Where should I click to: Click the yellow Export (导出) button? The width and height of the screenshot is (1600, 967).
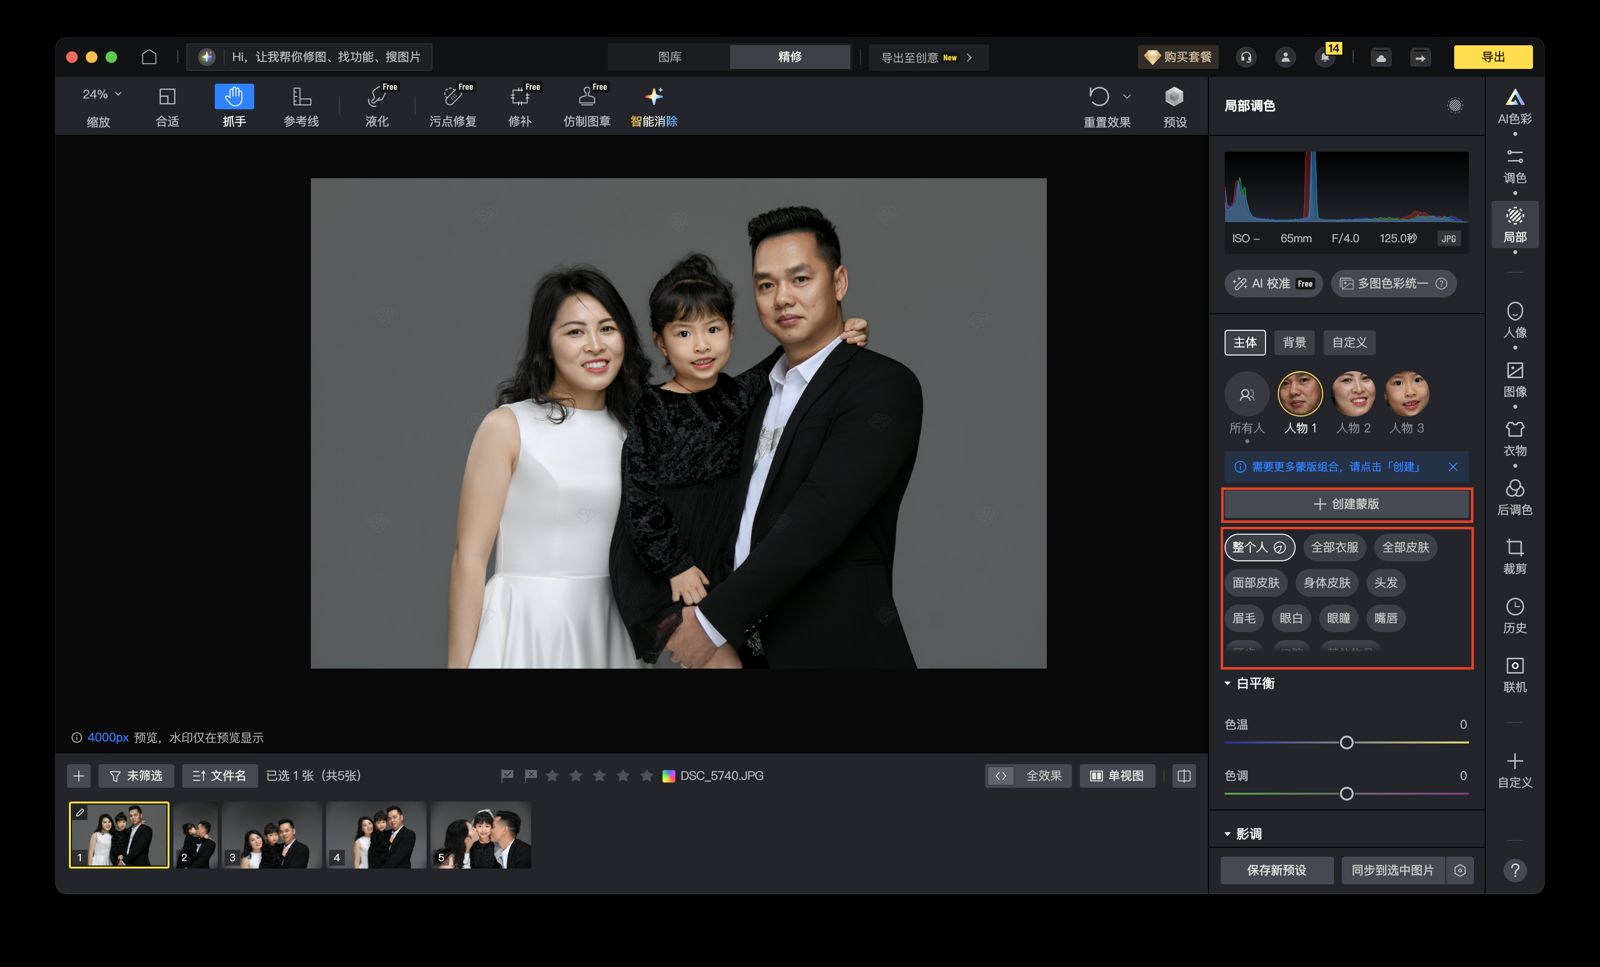1492,57
